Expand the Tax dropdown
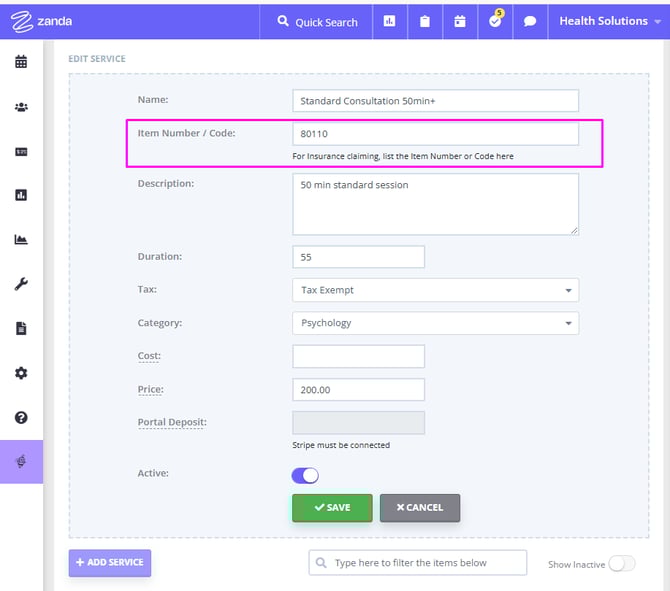Viewport: 670px width, 591px height. coord(435,290)
